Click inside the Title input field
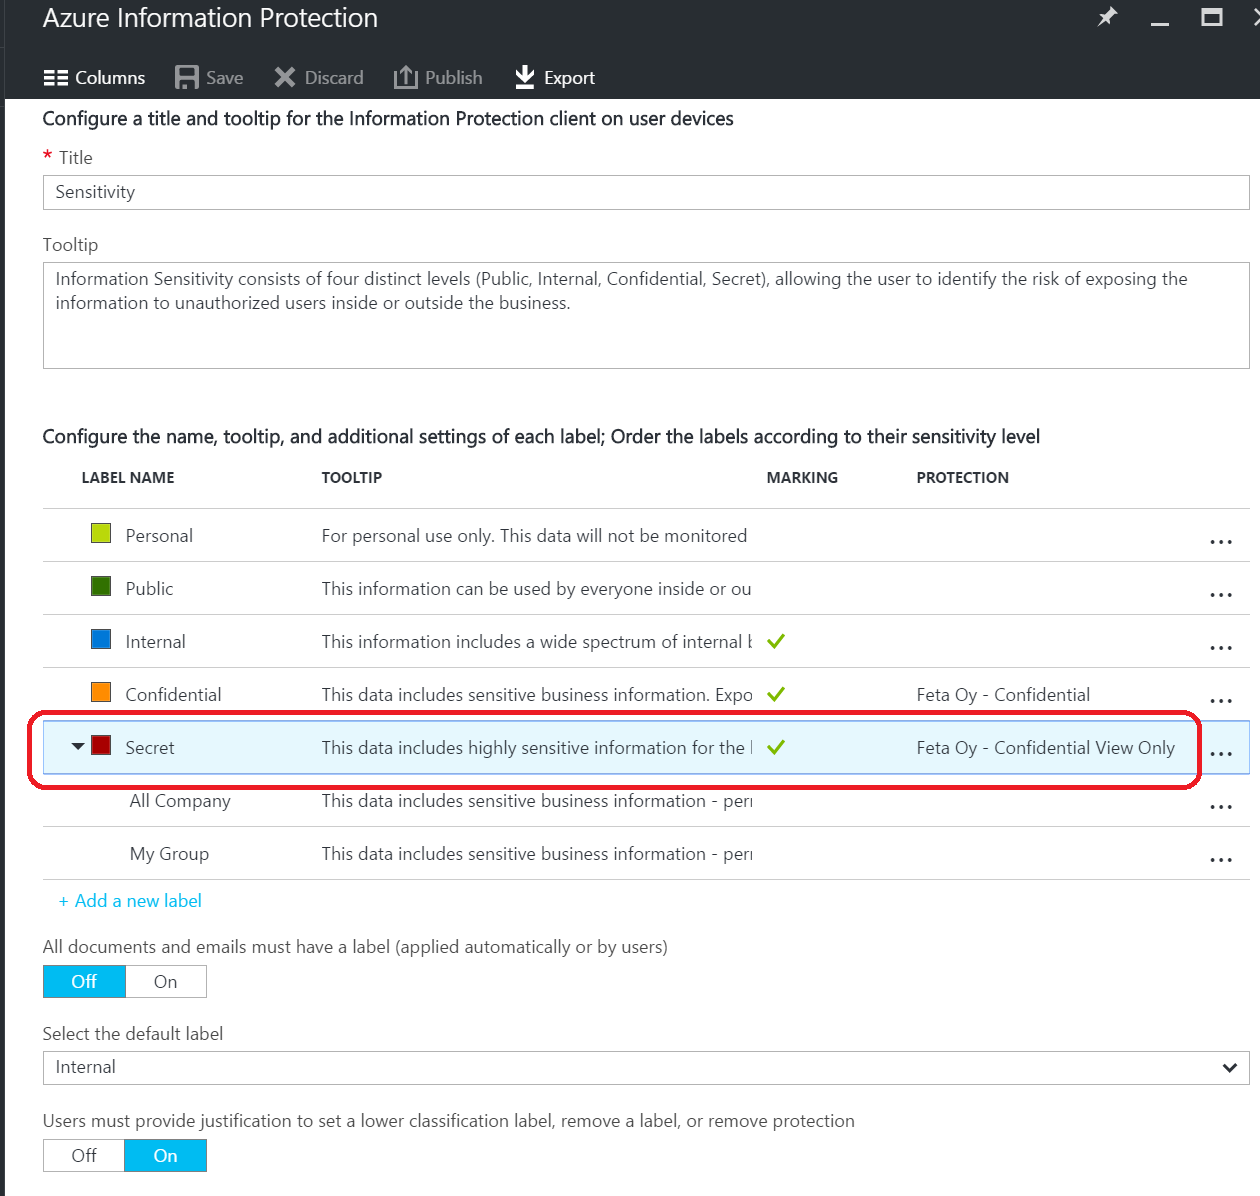 400,192
